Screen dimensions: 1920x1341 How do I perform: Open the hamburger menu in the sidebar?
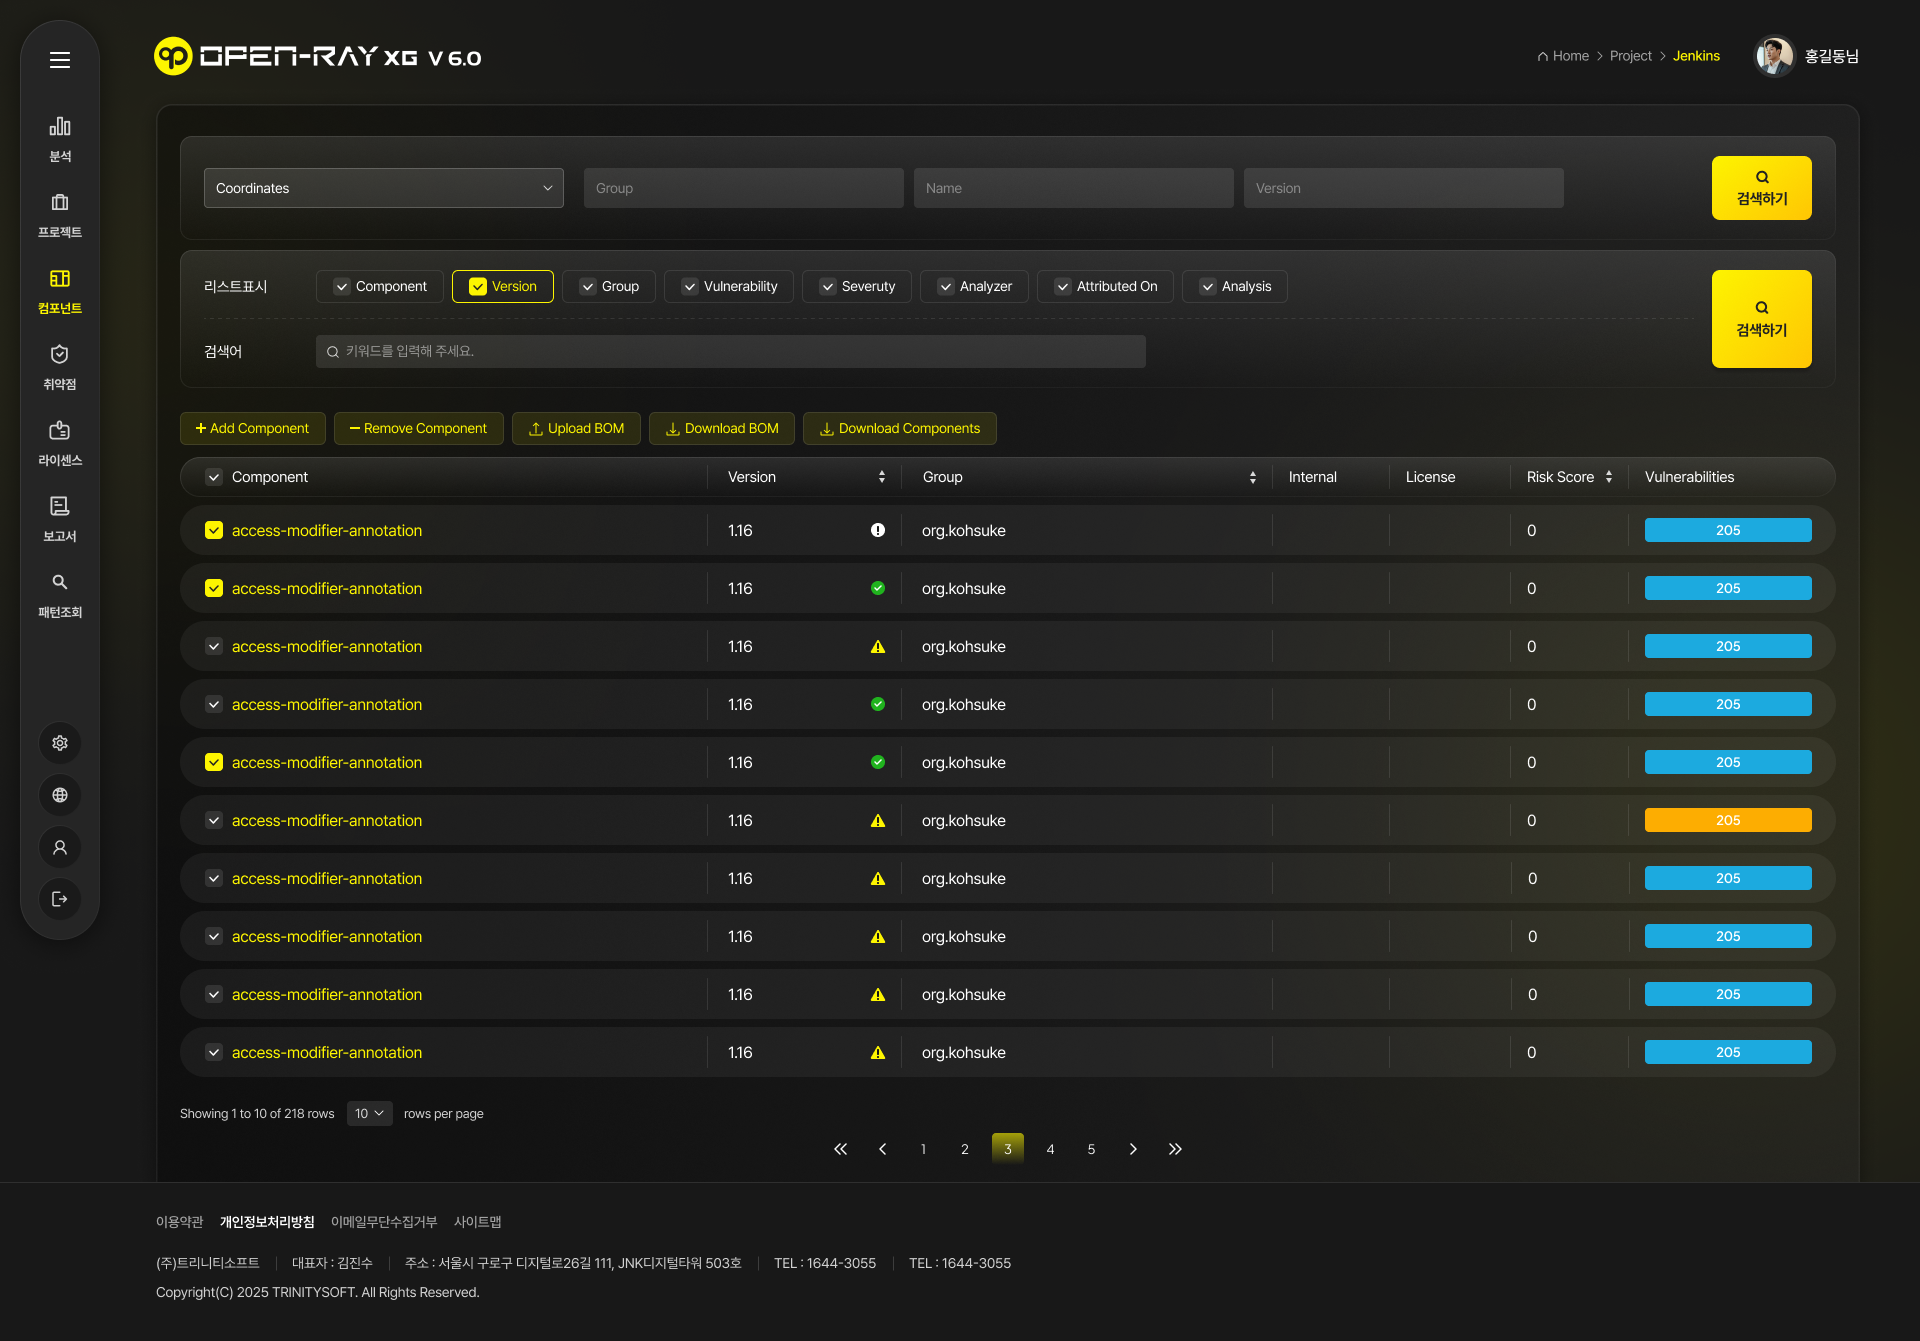pyautogui.click(x=60, y=60)
